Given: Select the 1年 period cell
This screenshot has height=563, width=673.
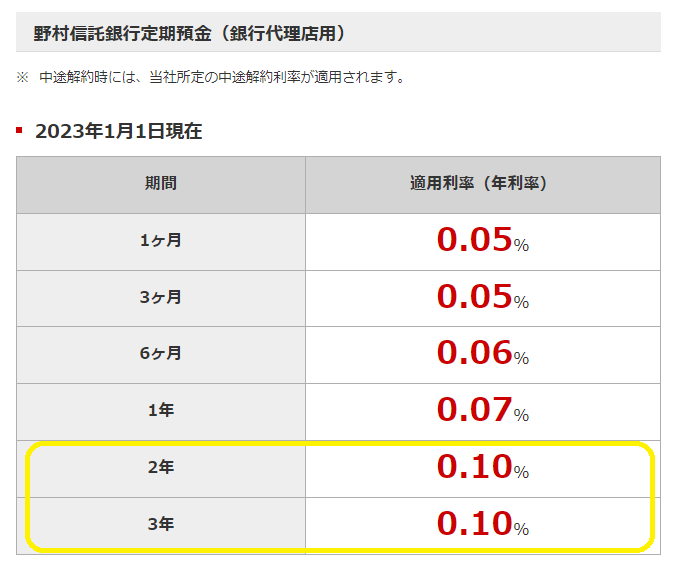Looking at the screenshot, I should (161, 412).
